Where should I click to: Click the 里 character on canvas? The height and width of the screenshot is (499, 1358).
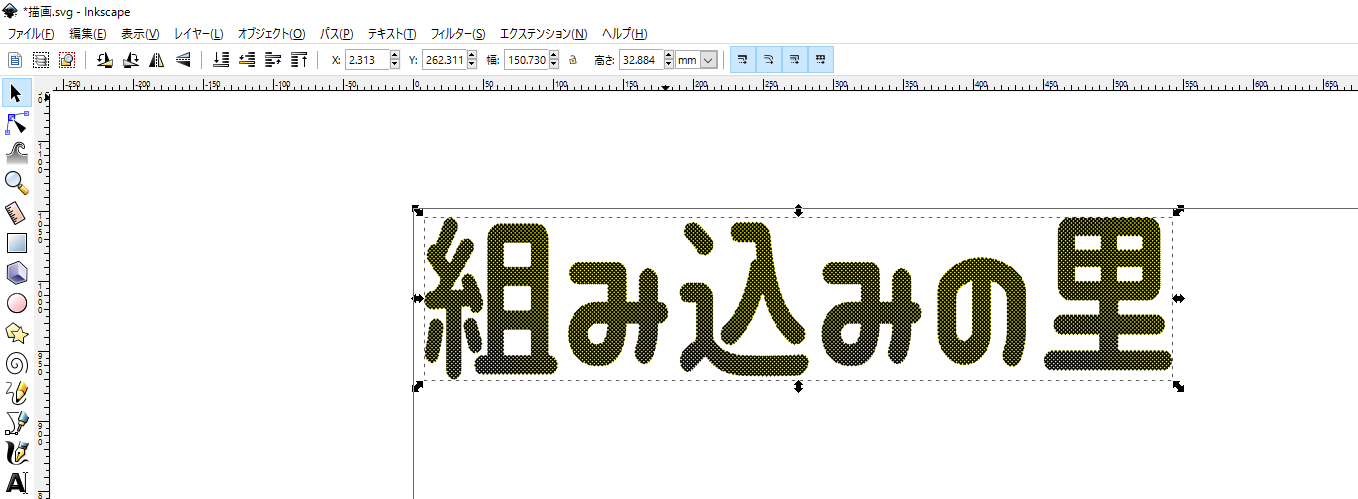pyautogui.click(x=1108, y=295)
